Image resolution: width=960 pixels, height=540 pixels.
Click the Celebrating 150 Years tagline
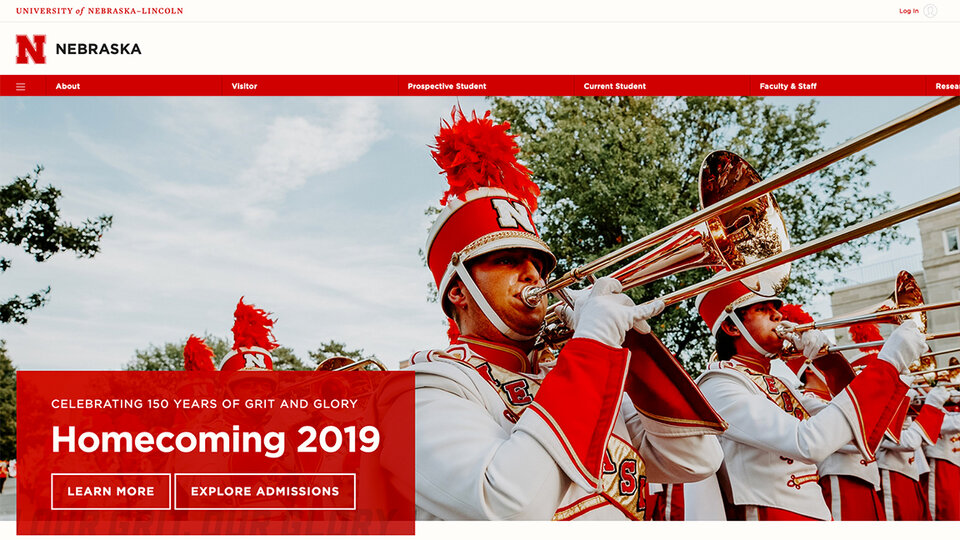204,404
